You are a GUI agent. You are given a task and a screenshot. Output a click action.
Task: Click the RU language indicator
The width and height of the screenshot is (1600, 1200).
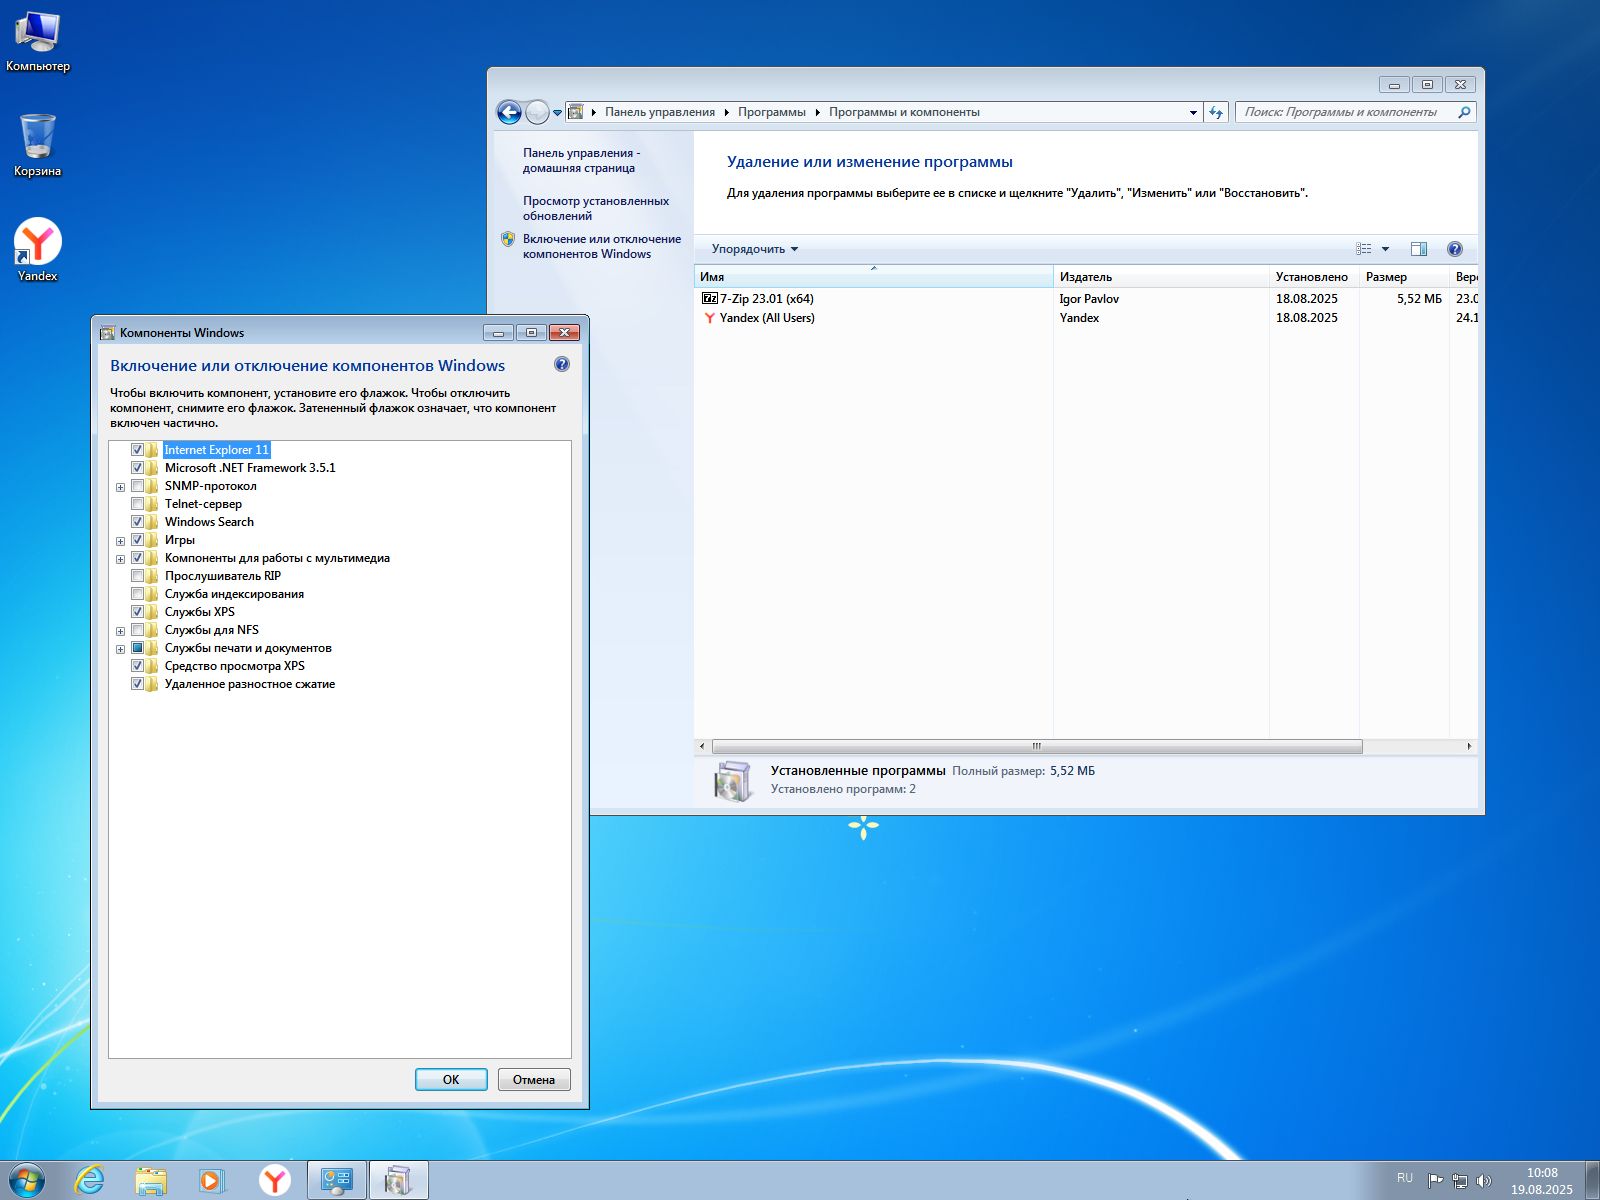(1405, 1178)
